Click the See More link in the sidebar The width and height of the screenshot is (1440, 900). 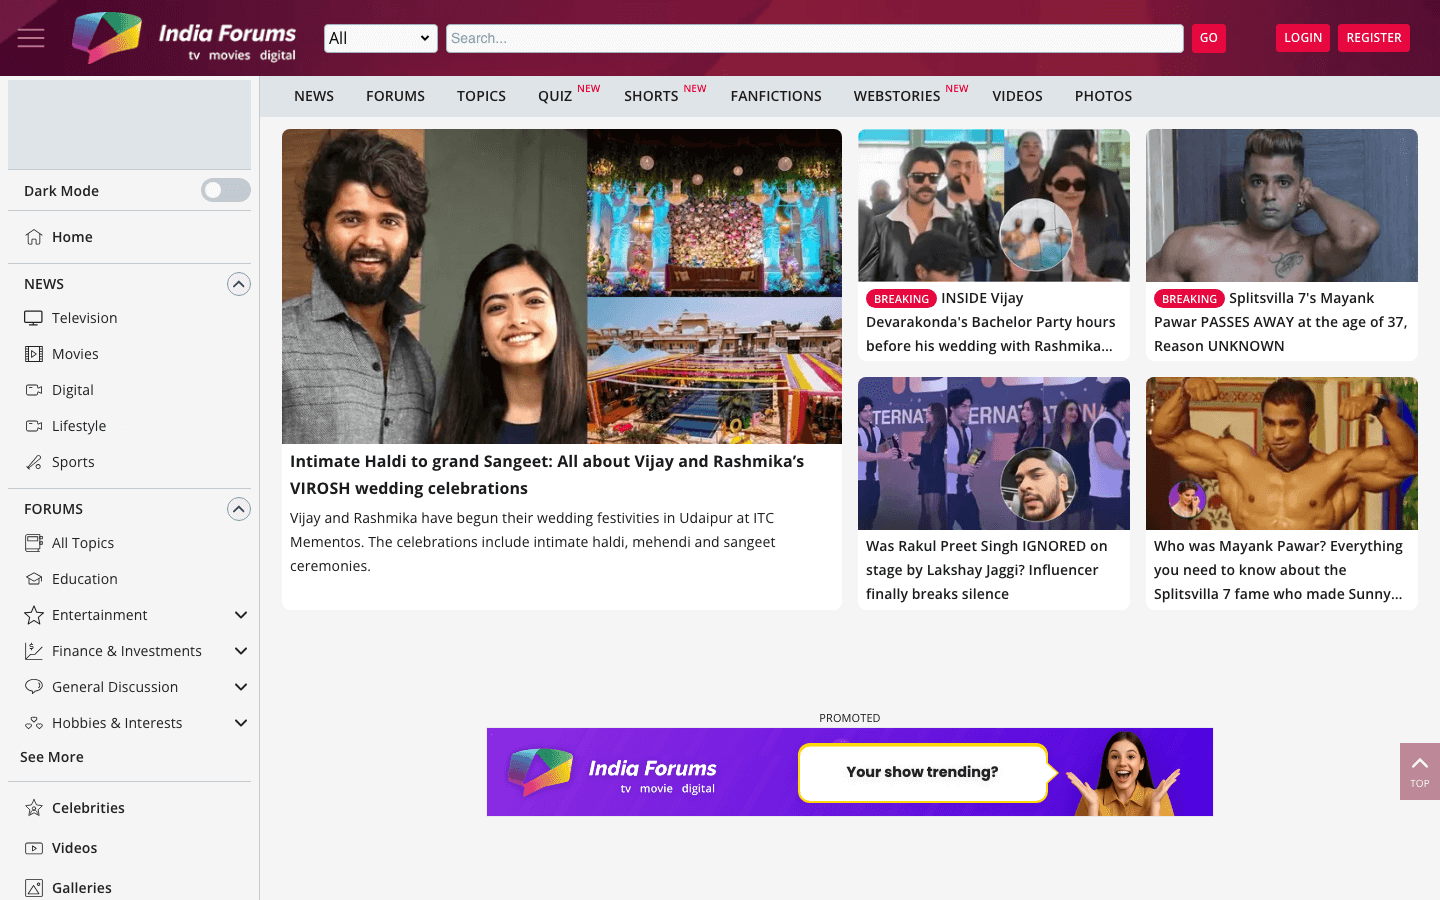tap(51, 757)
